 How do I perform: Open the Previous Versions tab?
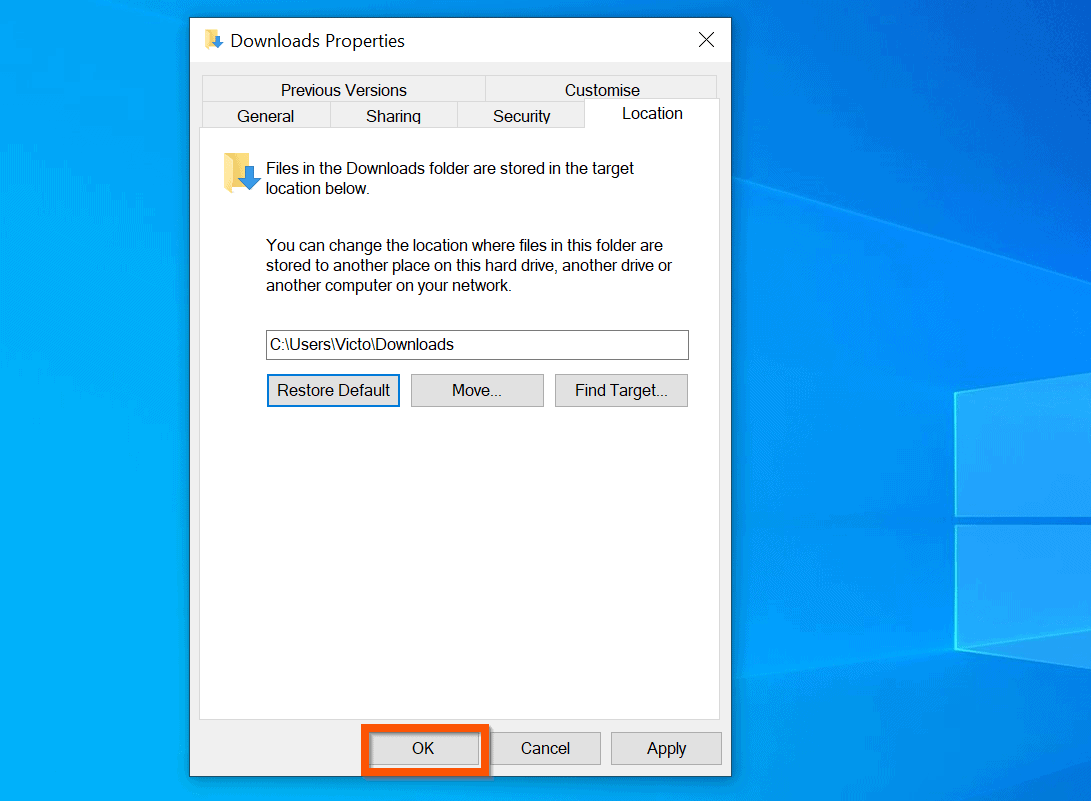click(344, 89)
